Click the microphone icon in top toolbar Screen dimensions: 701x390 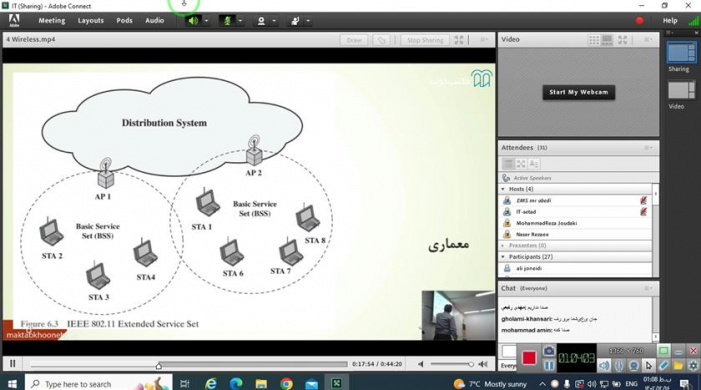click(227, 21)
